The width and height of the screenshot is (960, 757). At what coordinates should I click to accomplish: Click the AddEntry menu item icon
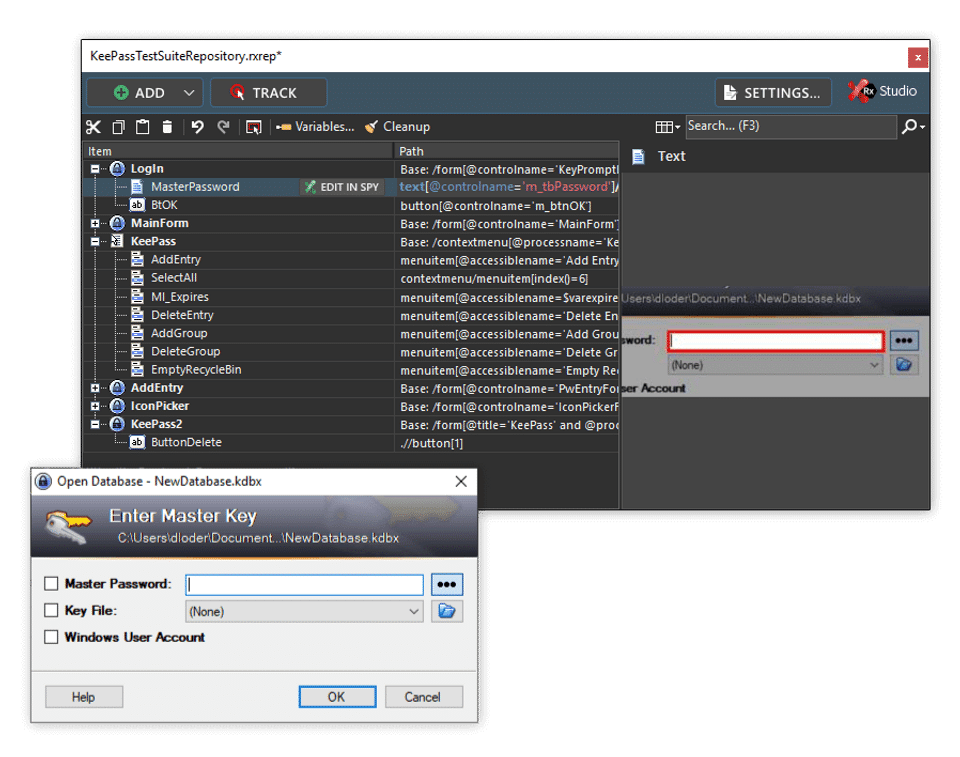click(x=138, y=259)
